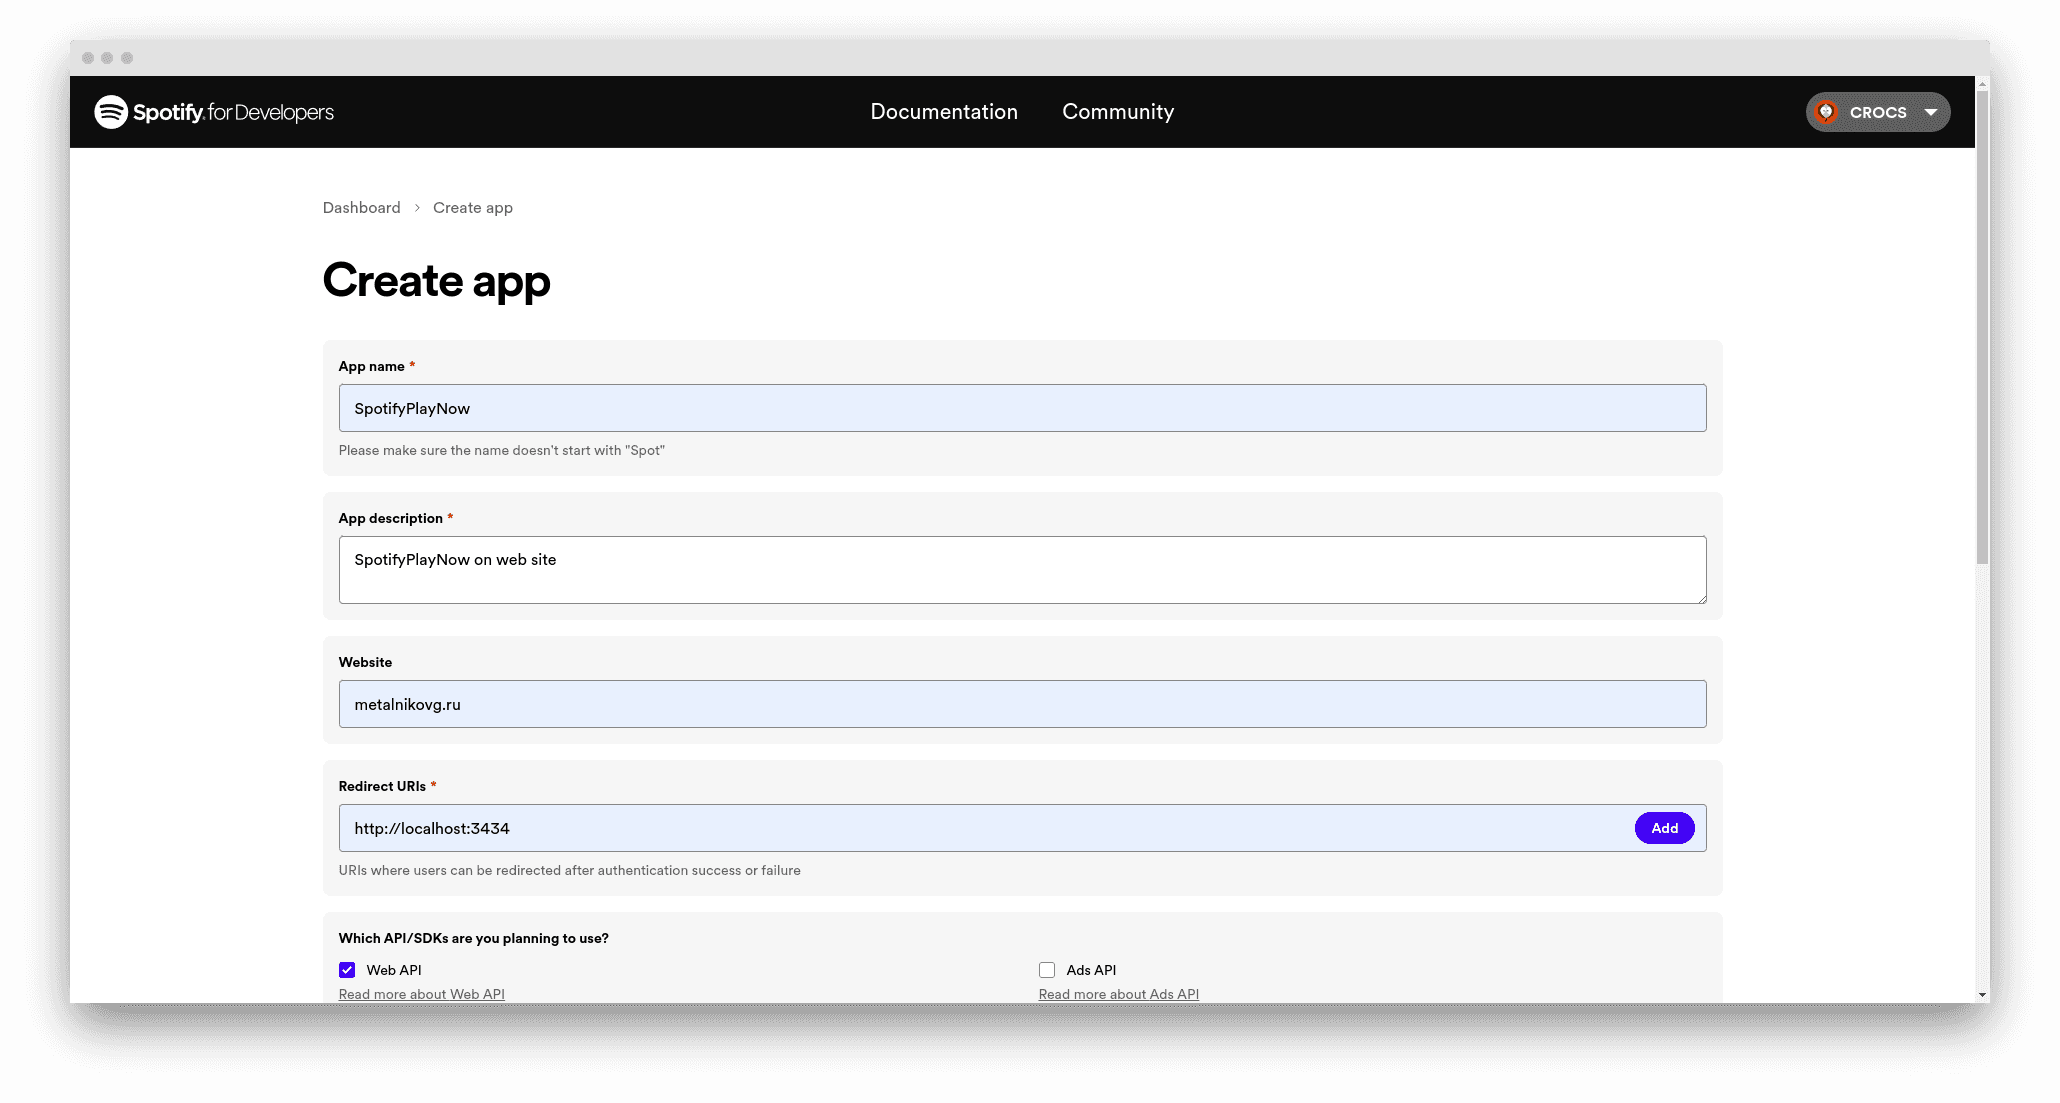Click the Create app breadcrumb
Image resolution: width=2060 pixels, height=1103 pixels.
coord(473,208)
